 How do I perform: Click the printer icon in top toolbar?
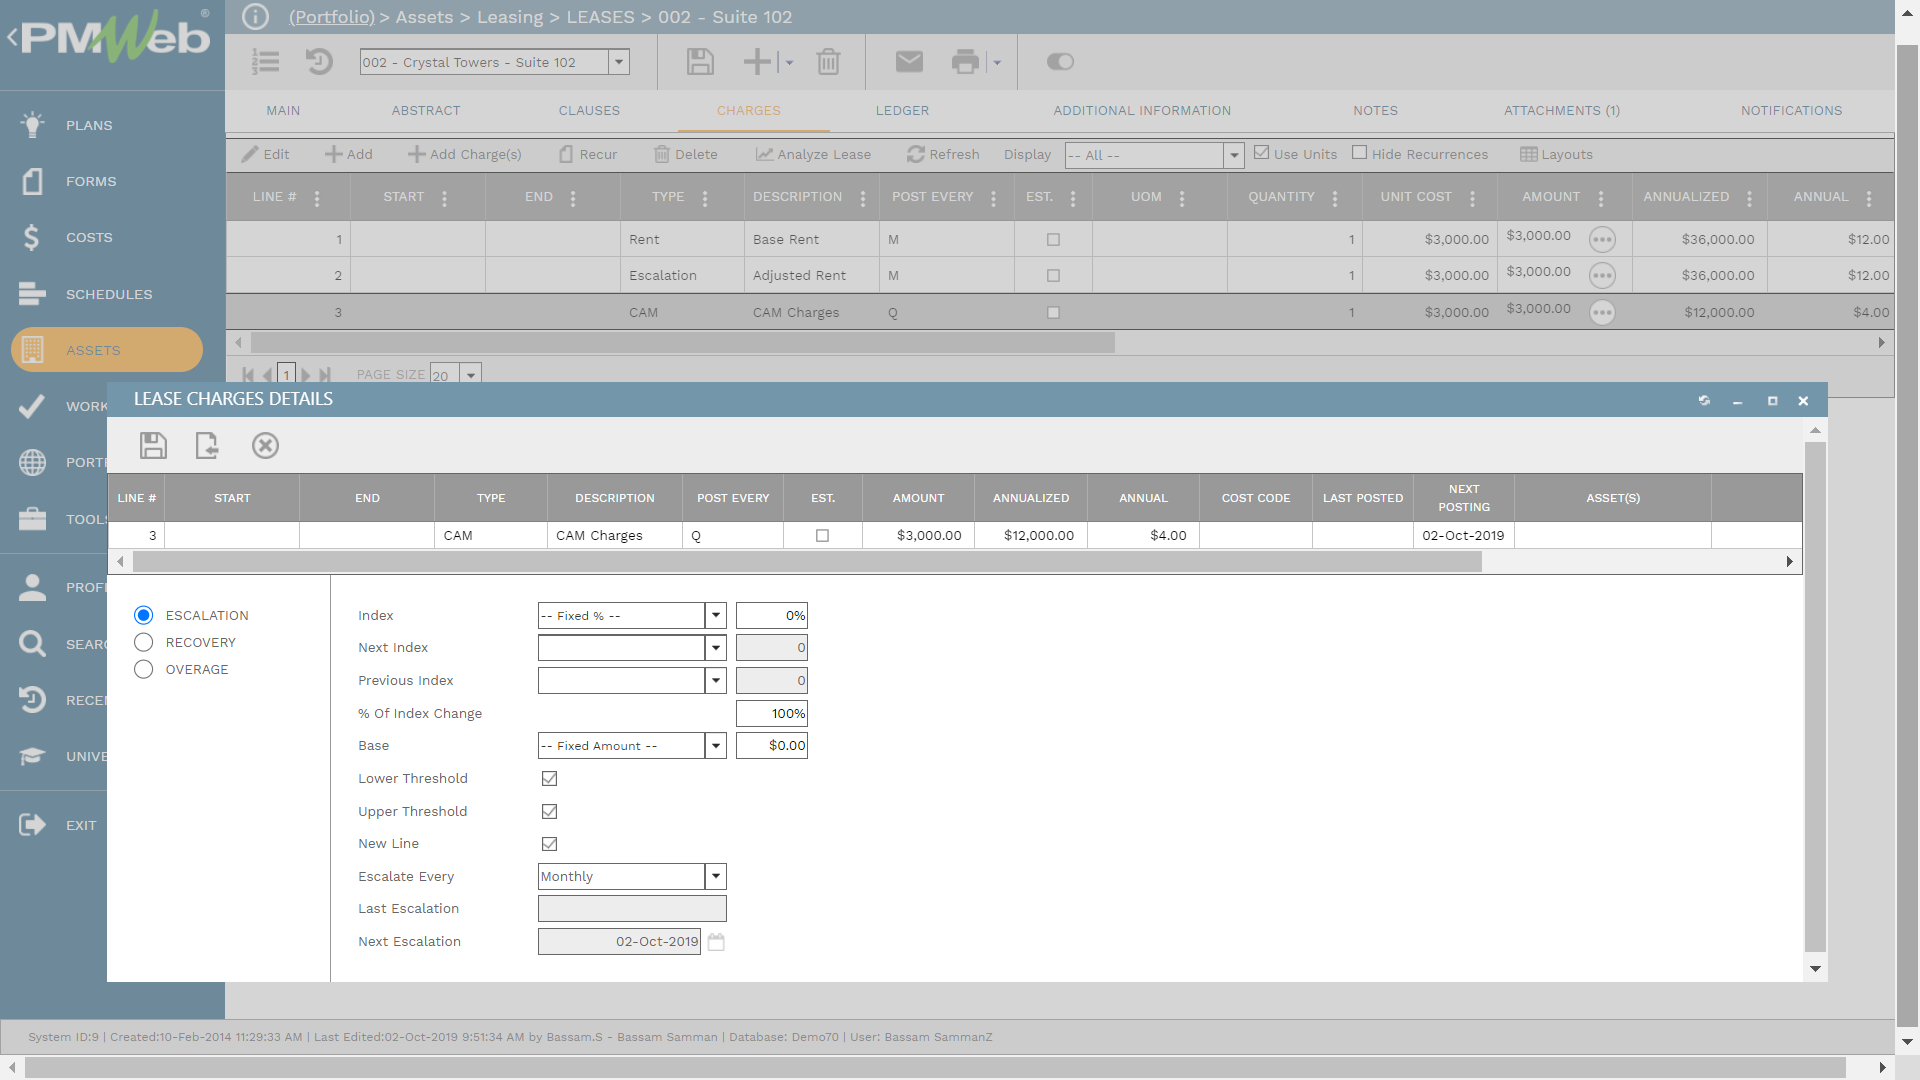click(965, 62)
